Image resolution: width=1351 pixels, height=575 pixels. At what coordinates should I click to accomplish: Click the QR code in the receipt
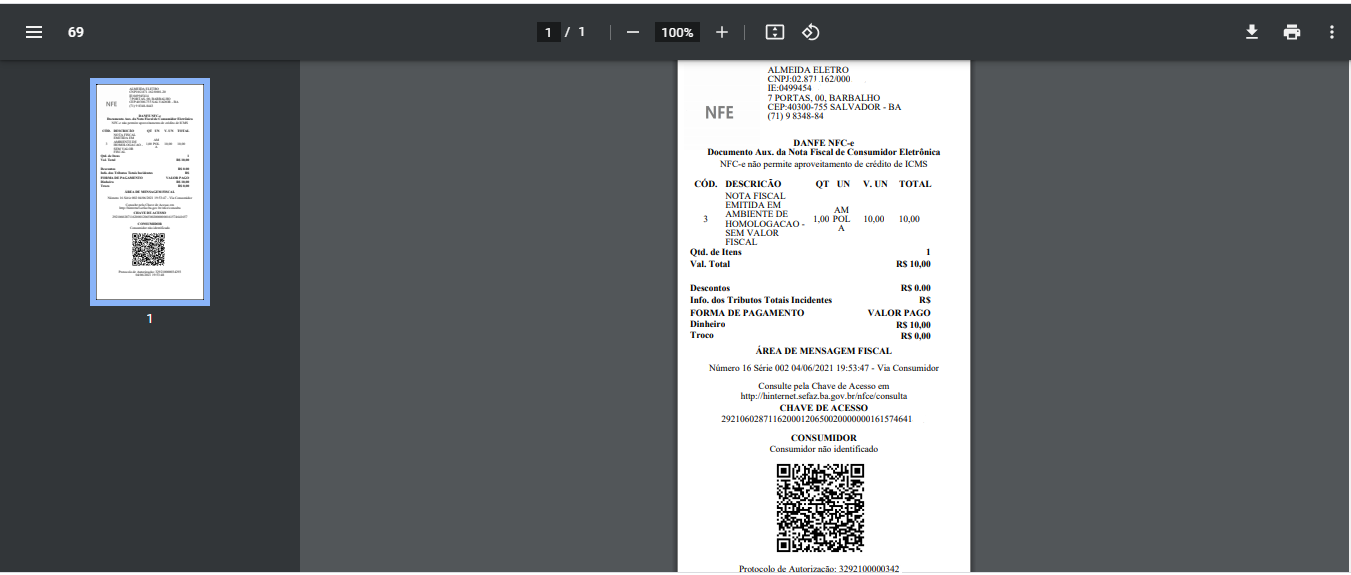(821, 508)
